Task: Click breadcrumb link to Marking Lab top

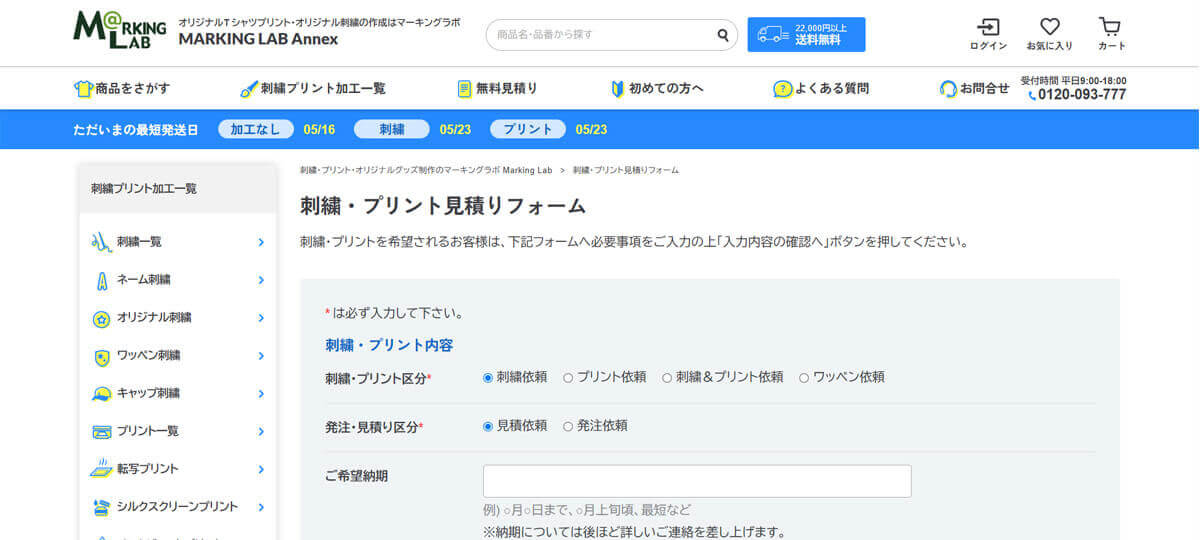Action: (x=426, y=170)
